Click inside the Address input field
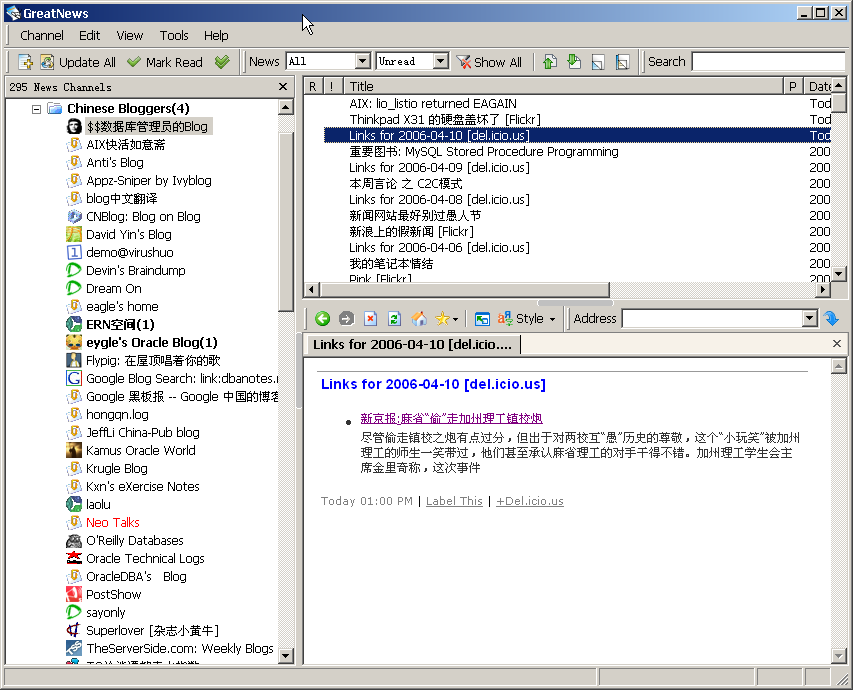 712,318
